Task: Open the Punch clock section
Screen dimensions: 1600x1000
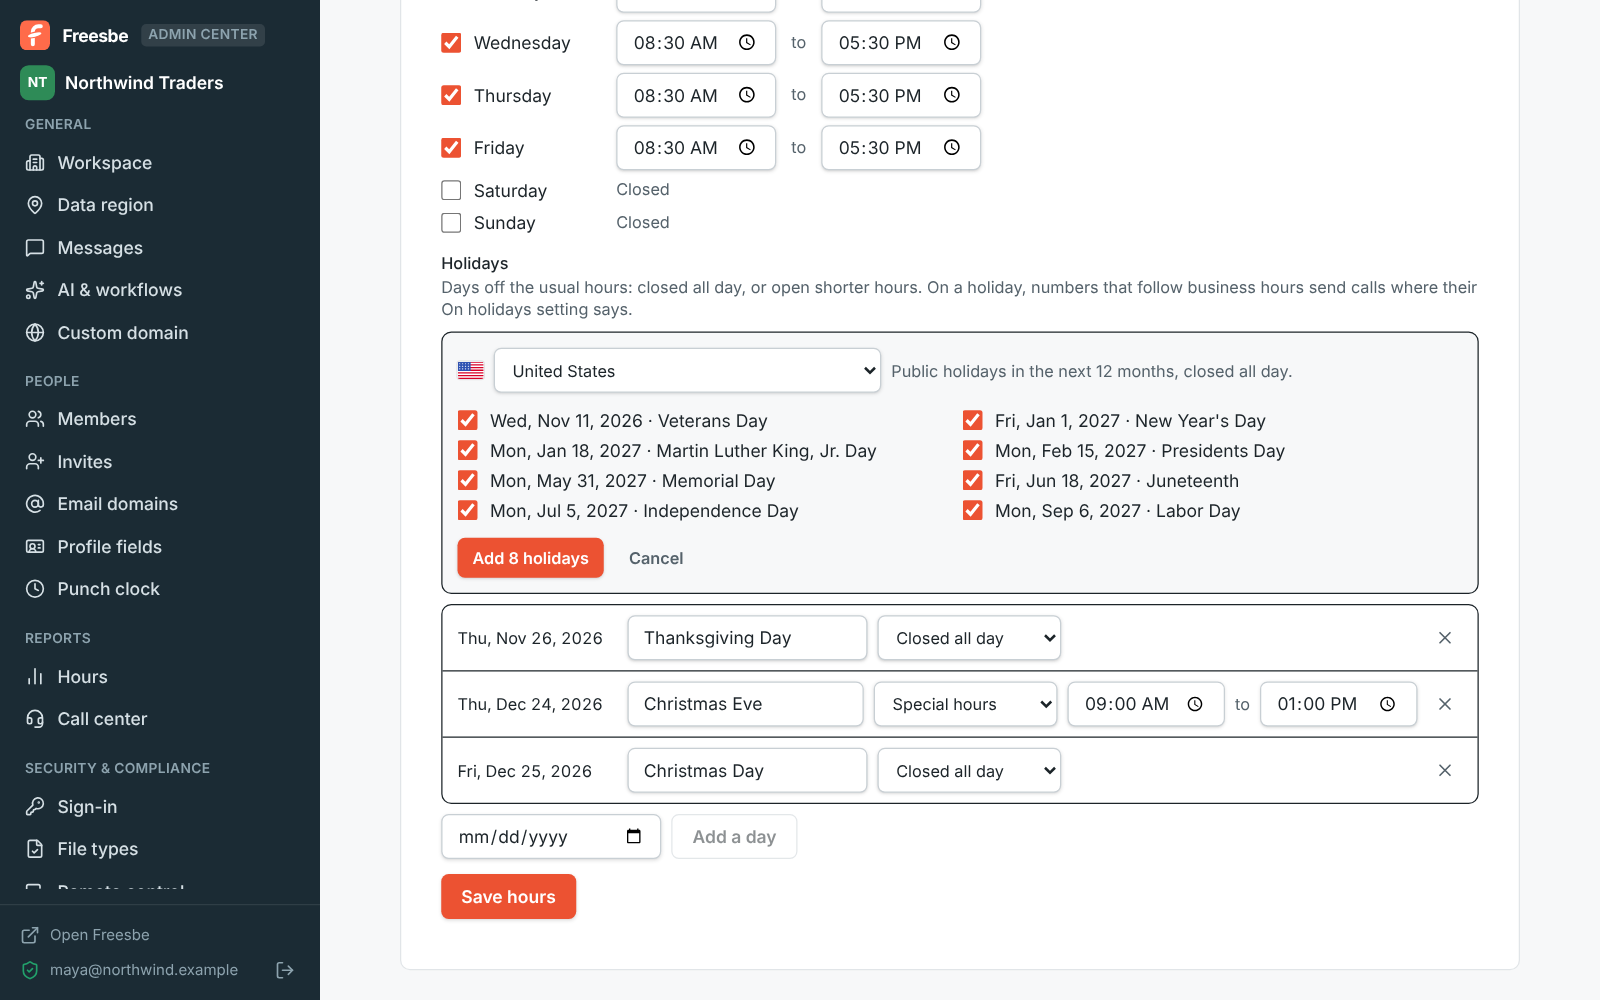Action: [160, 589]
